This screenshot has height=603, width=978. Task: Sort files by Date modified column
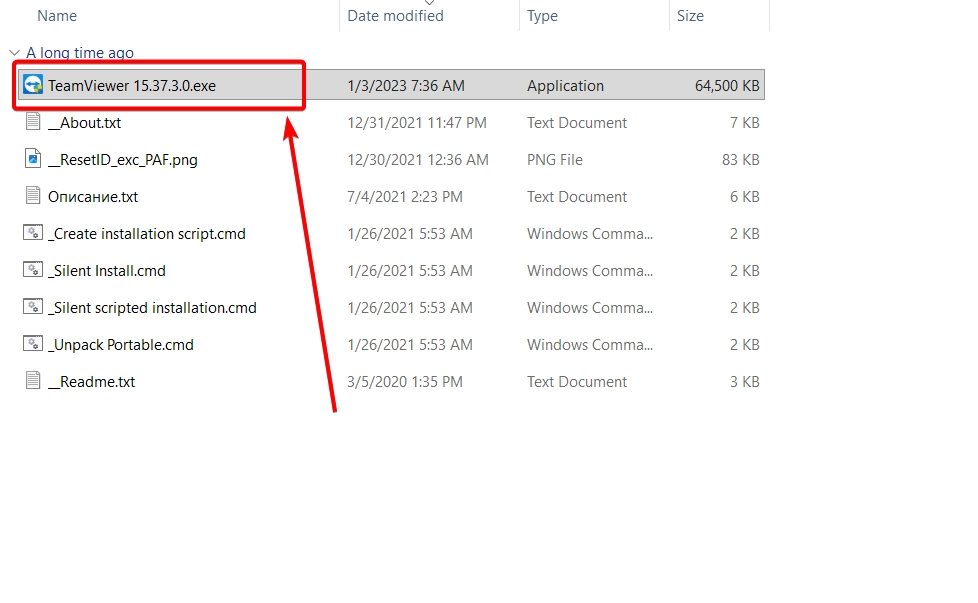(x=395, y=16)
